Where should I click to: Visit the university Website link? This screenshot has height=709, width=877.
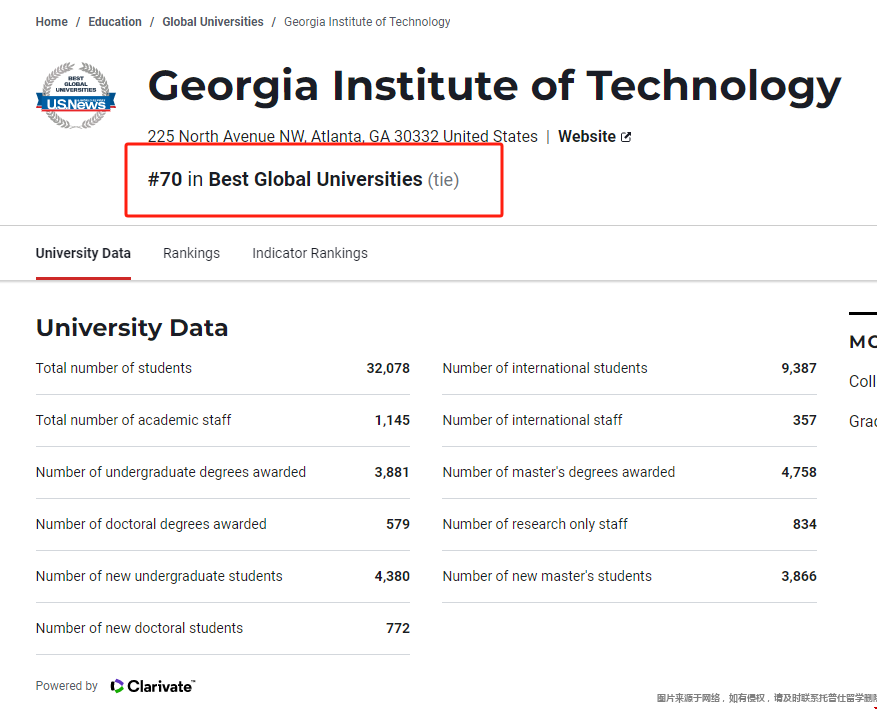586,137
